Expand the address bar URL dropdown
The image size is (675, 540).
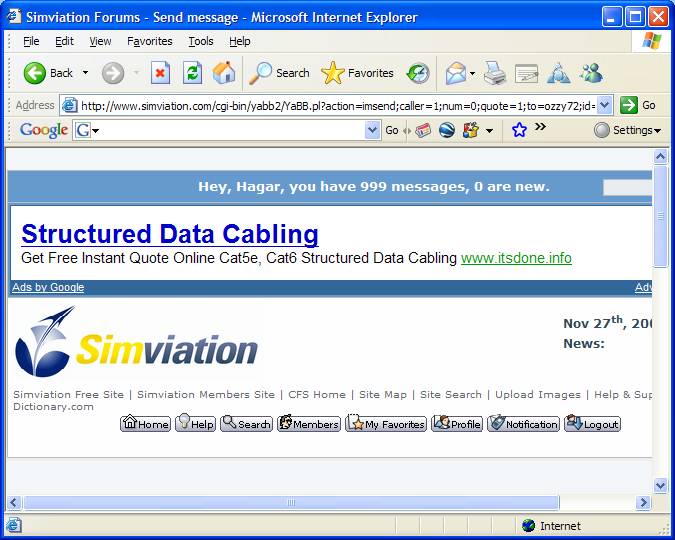tap(604, 105)
